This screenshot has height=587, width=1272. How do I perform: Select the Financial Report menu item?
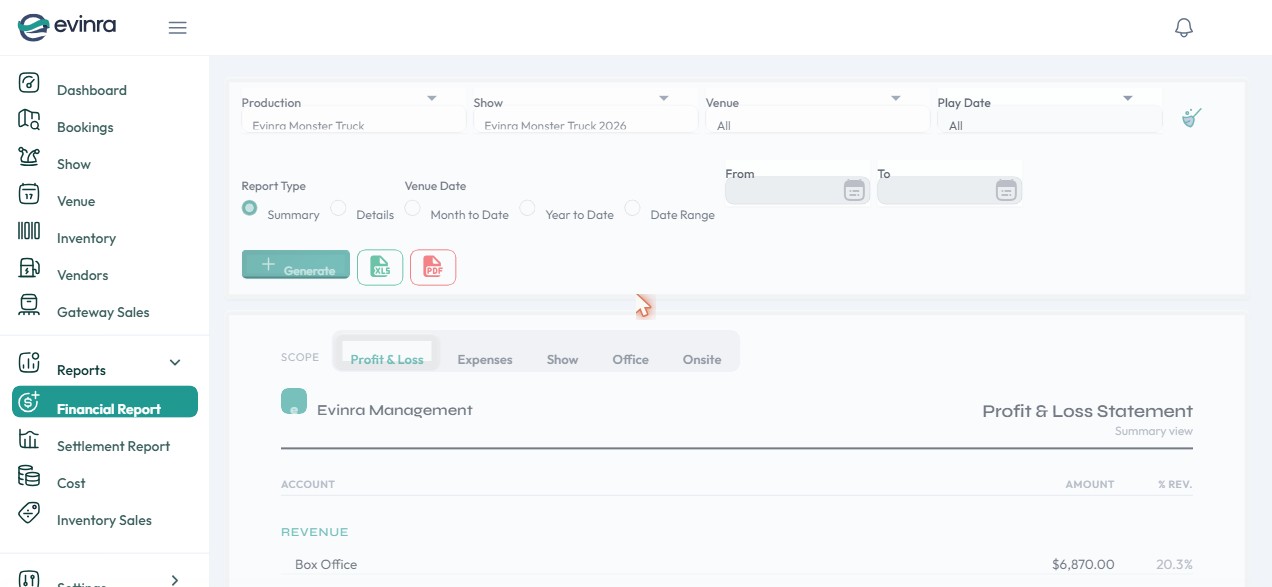point(105,402)
